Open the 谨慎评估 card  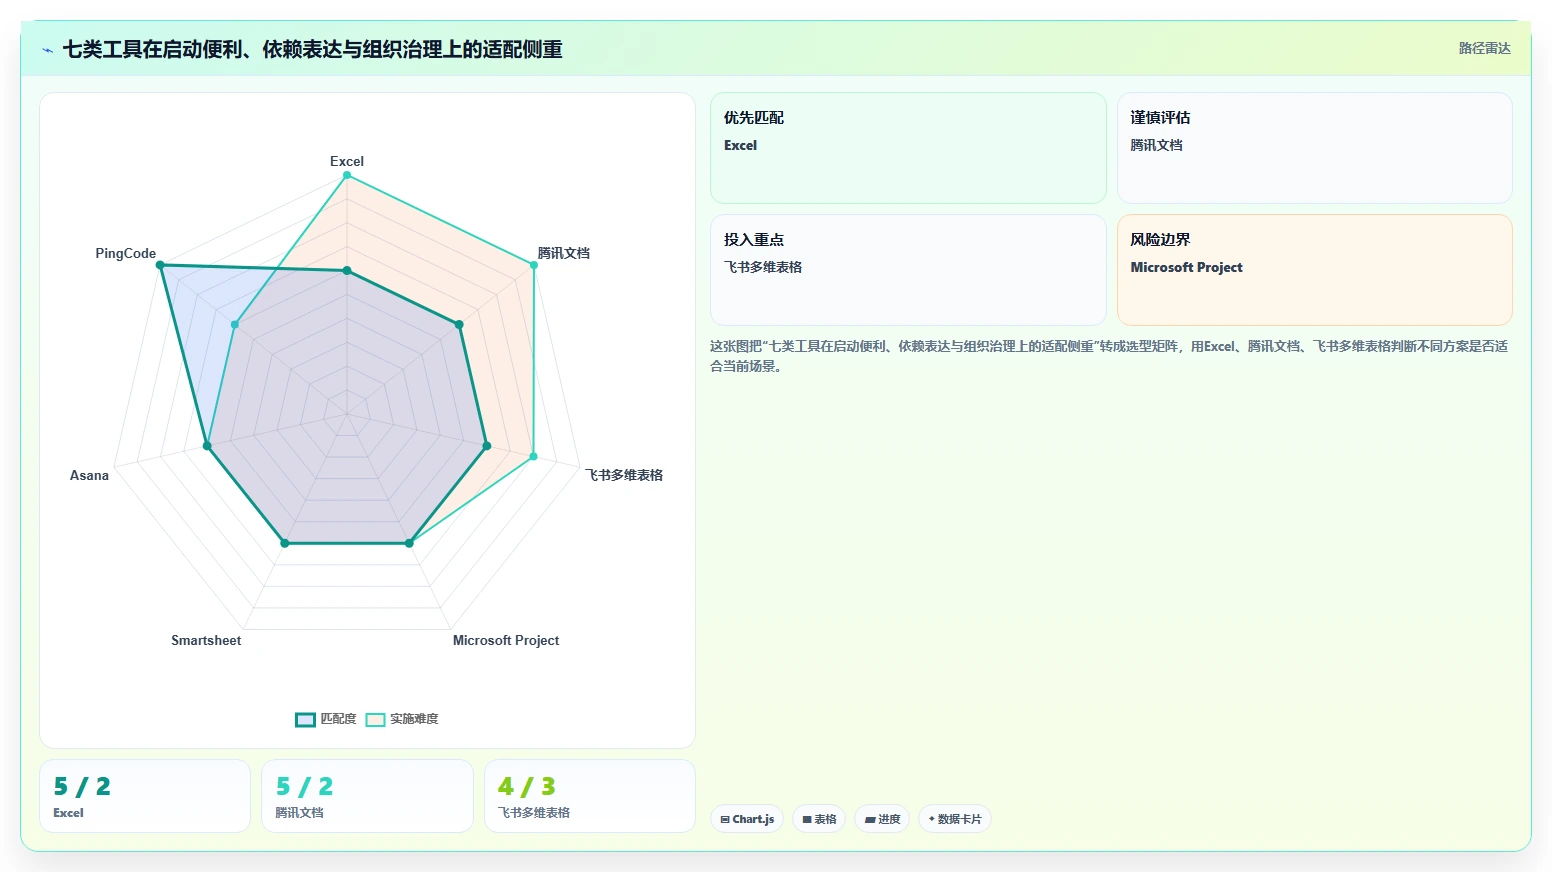pyautogui.click(x=1314, y=148)
